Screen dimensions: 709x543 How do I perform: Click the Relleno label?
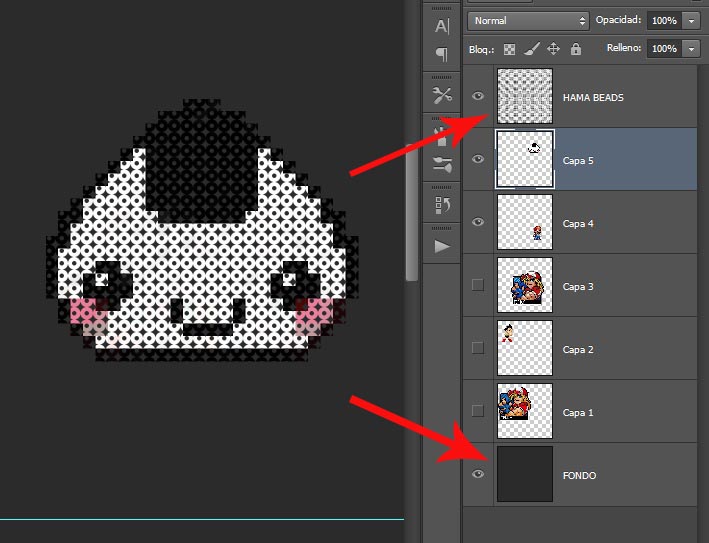[x=624, y=48]
